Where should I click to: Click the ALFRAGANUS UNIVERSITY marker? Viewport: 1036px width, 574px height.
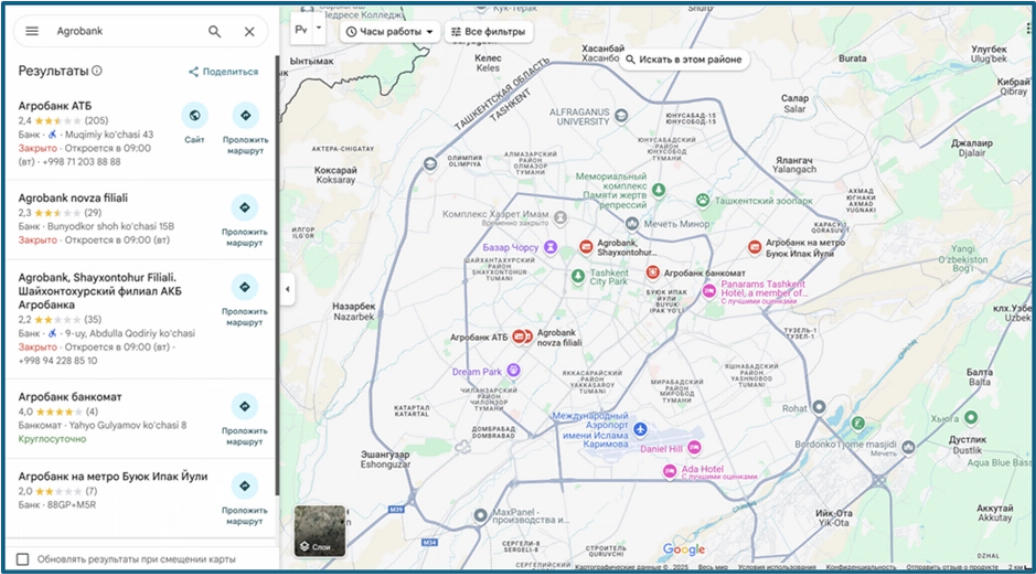point(621,116)
